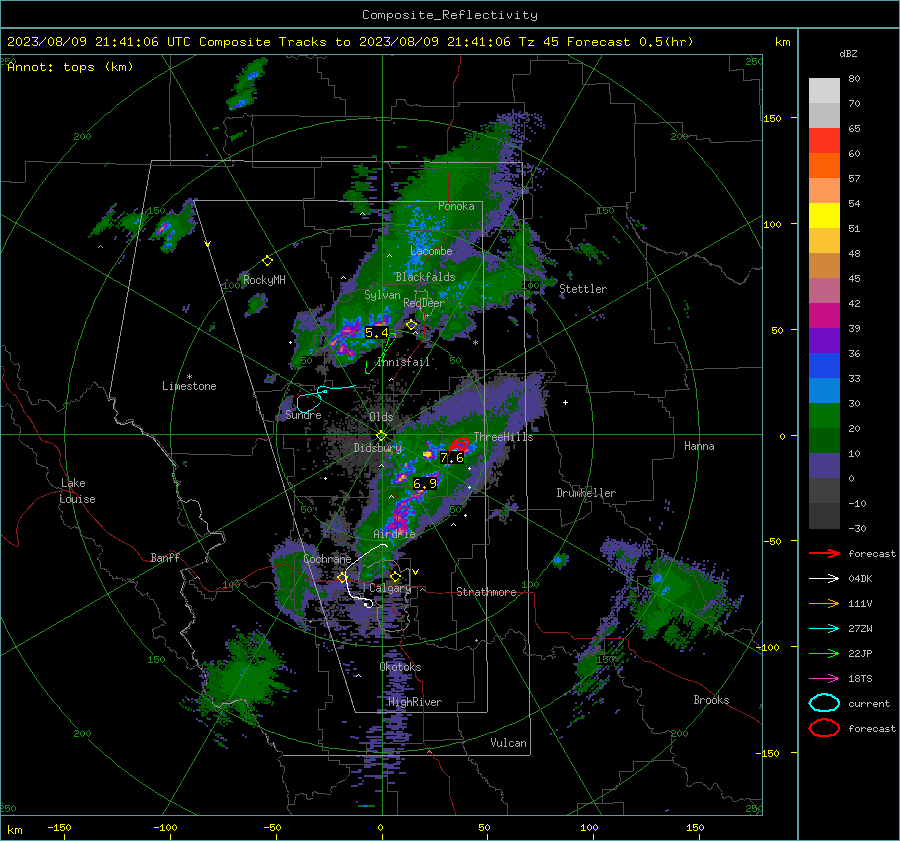The image size is (900, 841).
Task: Pick the bright green 20-30 dBZ swatch
Action: [x=824, y=416]
